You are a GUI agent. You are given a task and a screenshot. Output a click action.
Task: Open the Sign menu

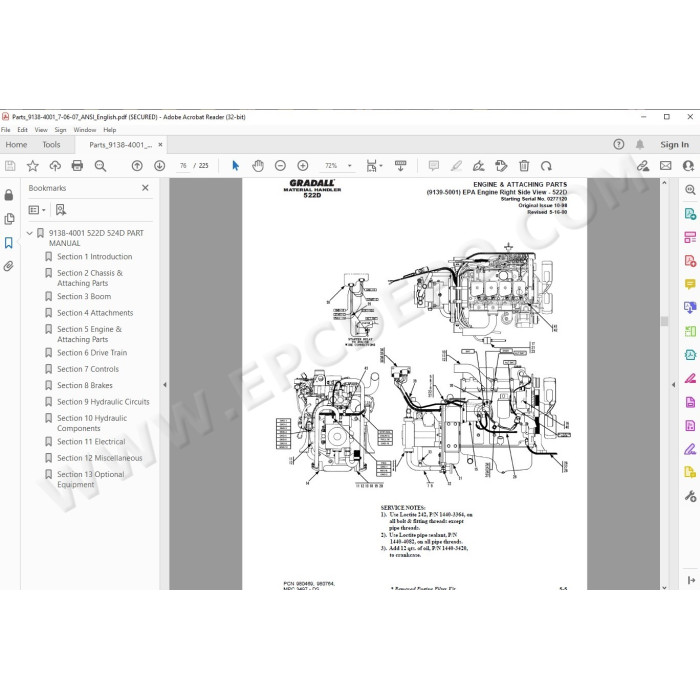click(60, 130)
